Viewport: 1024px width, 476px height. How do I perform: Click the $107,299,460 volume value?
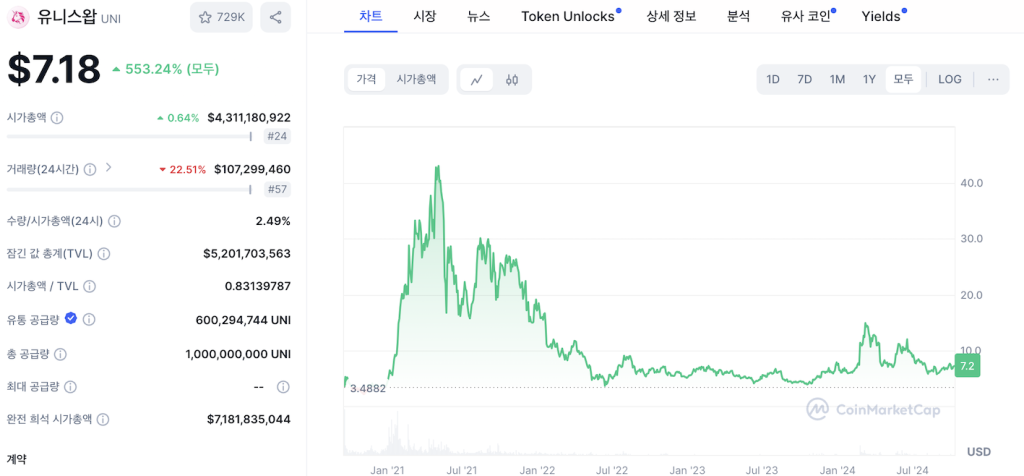[253, 169]
